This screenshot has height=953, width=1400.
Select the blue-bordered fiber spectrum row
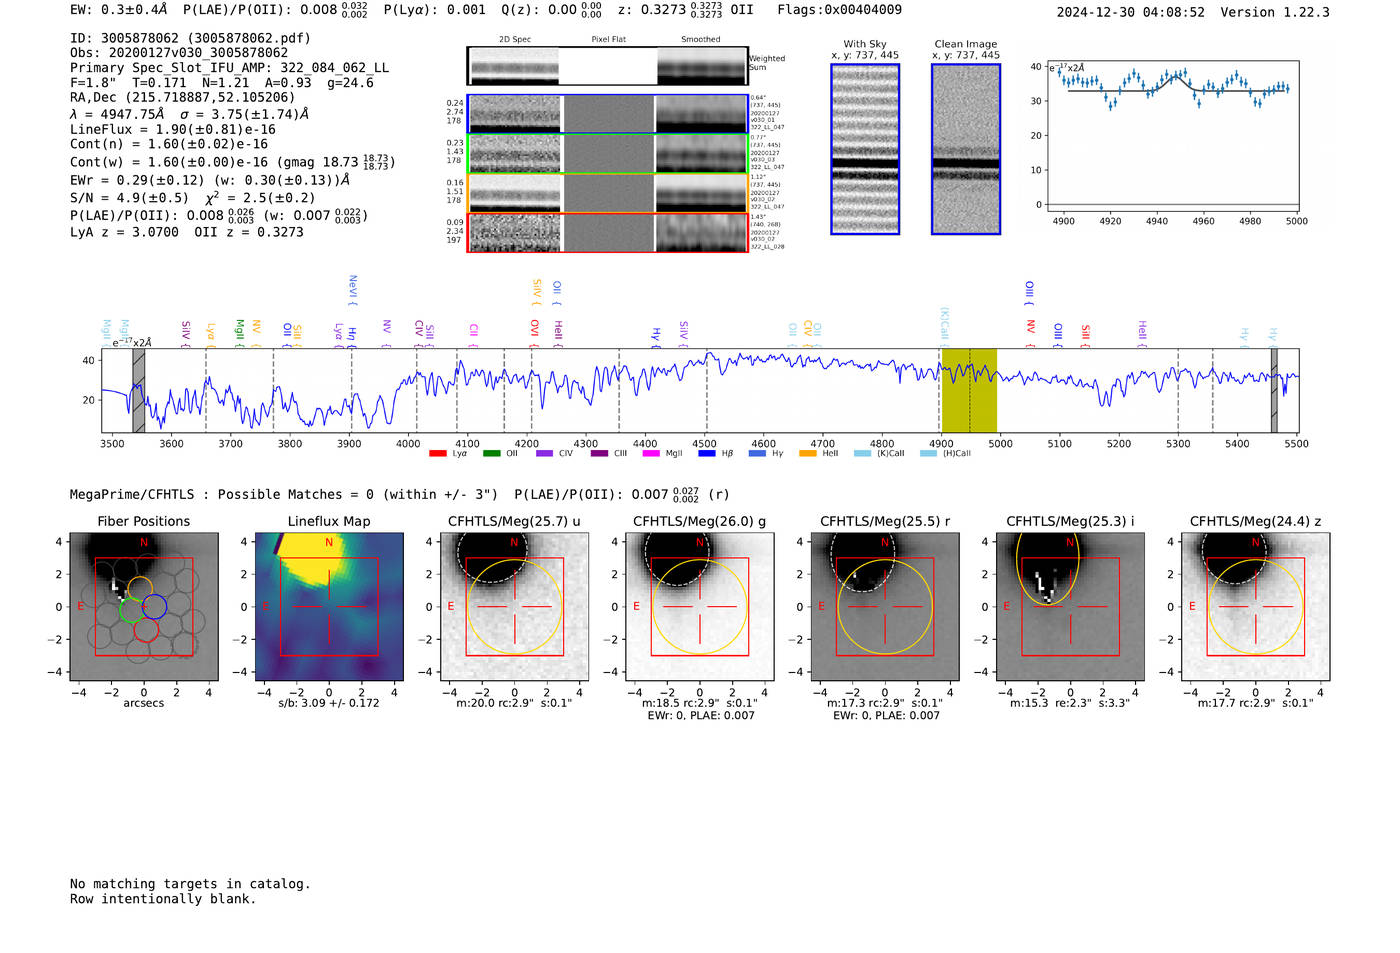coord(608,114)
